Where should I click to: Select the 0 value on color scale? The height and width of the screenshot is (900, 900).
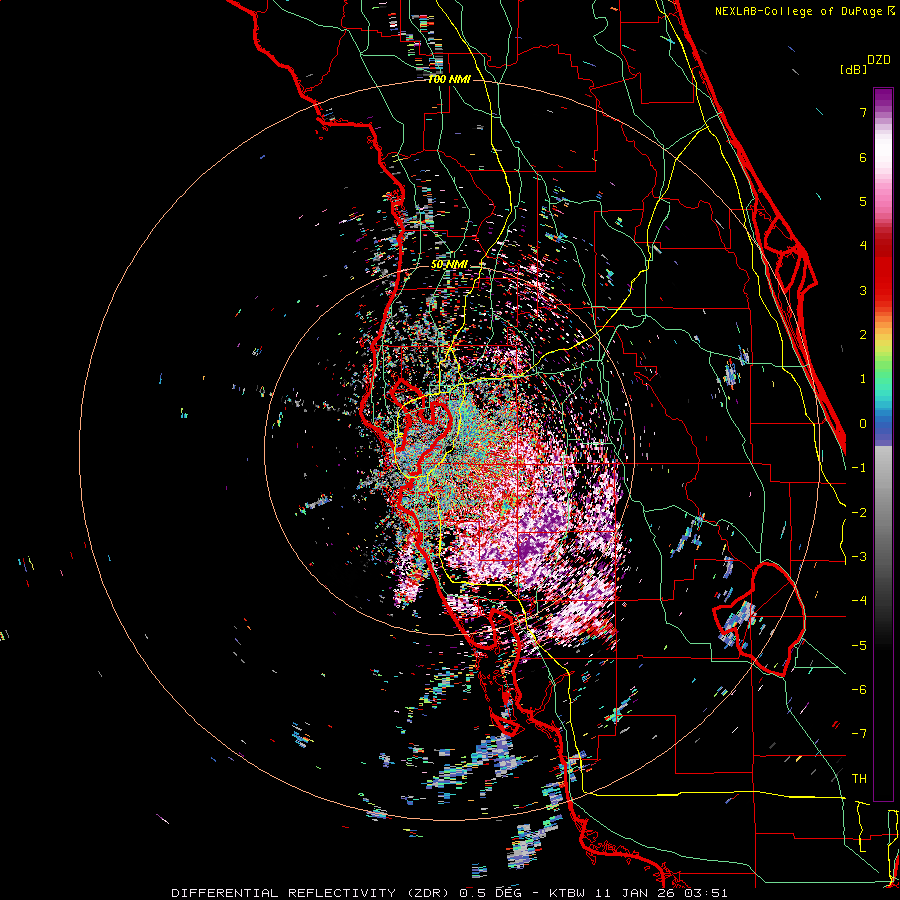pyautogui.click(x=863, y=424)
